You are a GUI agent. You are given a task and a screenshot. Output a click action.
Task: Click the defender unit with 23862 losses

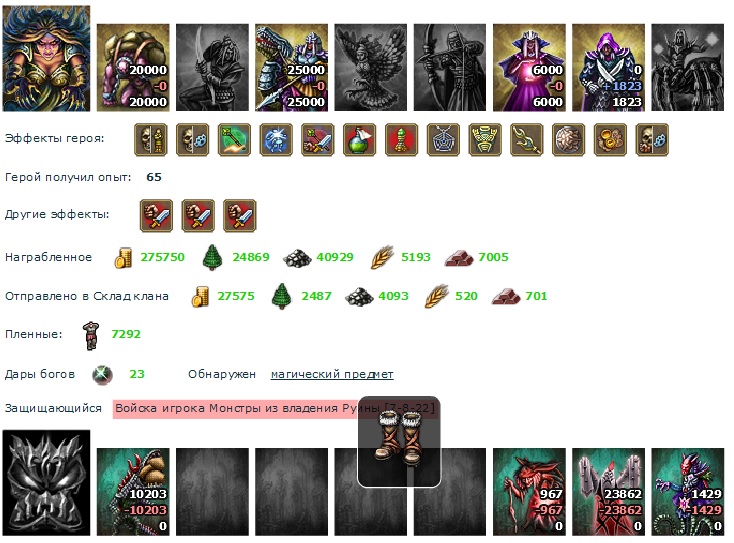click(608, 492)
